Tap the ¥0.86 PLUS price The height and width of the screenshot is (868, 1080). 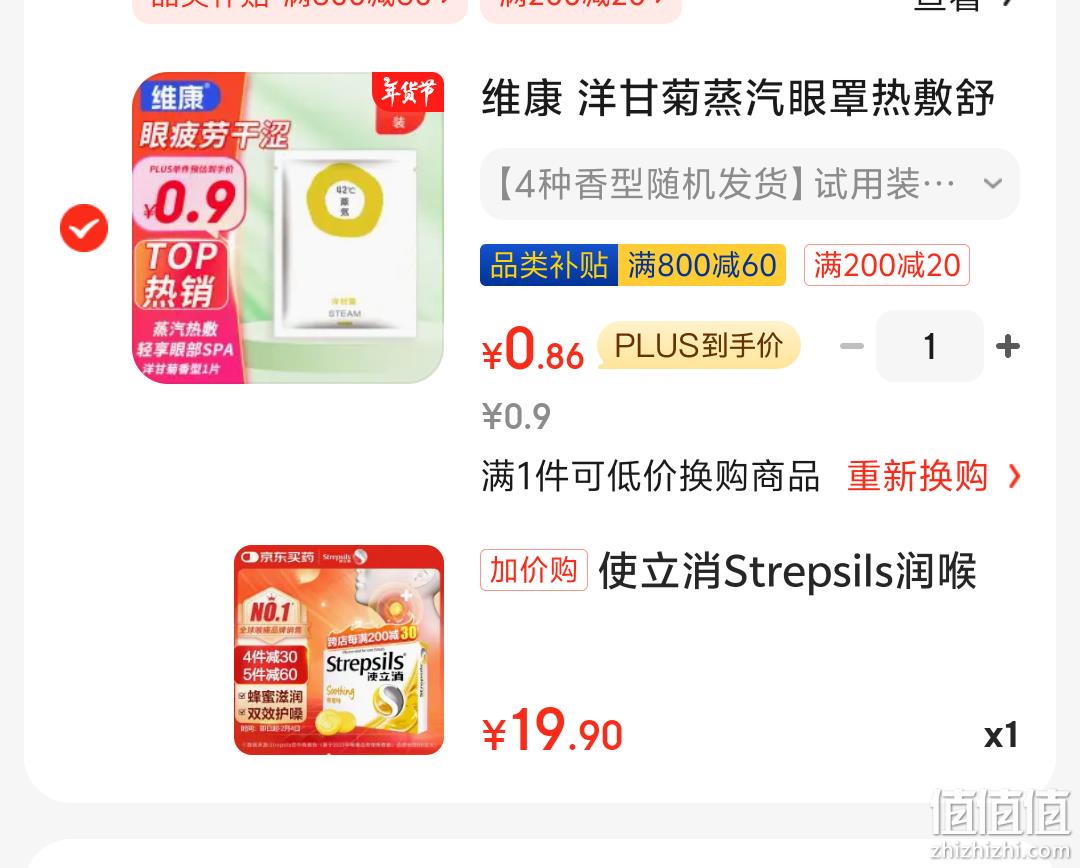[532, 349]
